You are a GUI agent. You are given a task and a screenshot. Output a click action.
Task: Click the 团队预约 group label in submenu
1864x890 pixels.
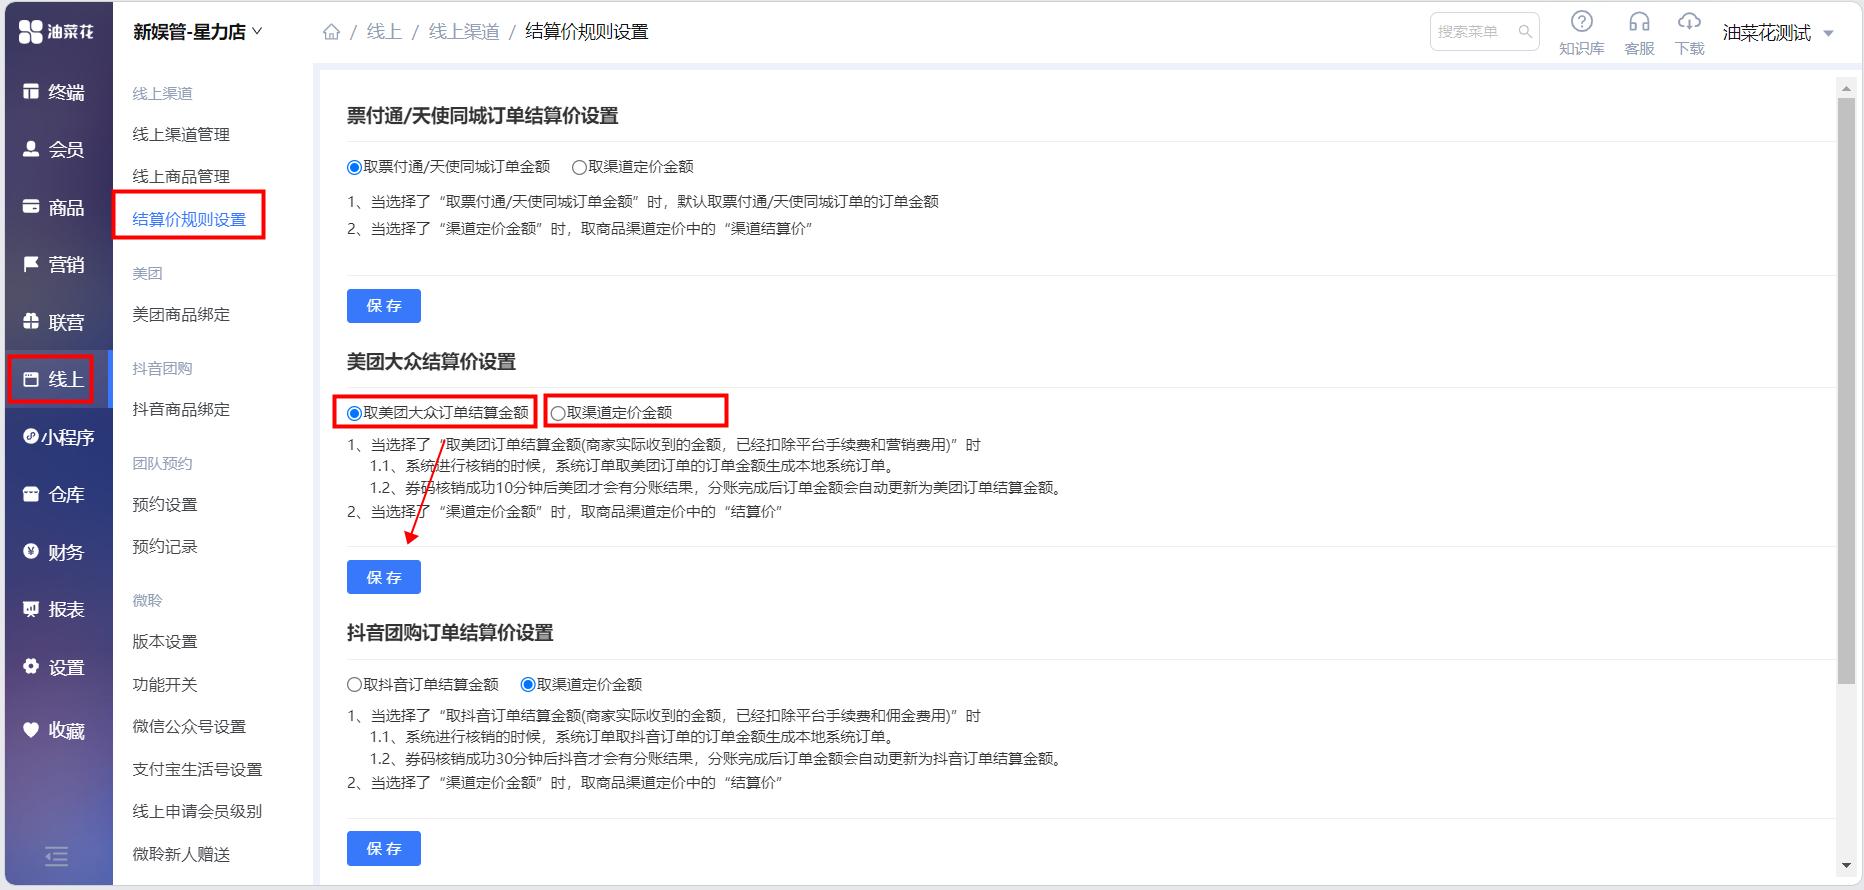(162, 463)
